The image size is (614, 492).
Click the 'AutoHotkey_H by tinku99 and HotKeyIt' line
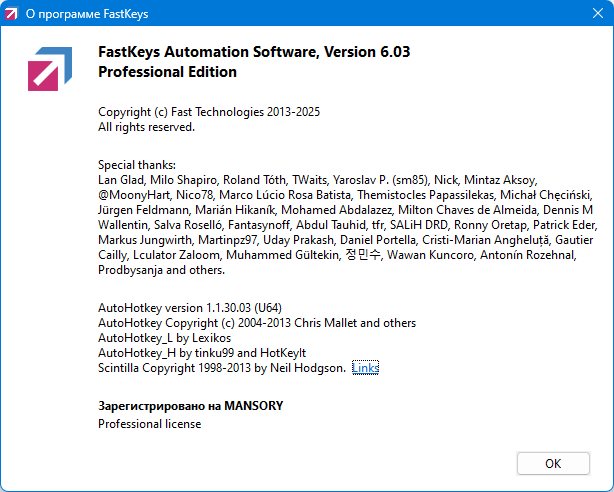202,353
